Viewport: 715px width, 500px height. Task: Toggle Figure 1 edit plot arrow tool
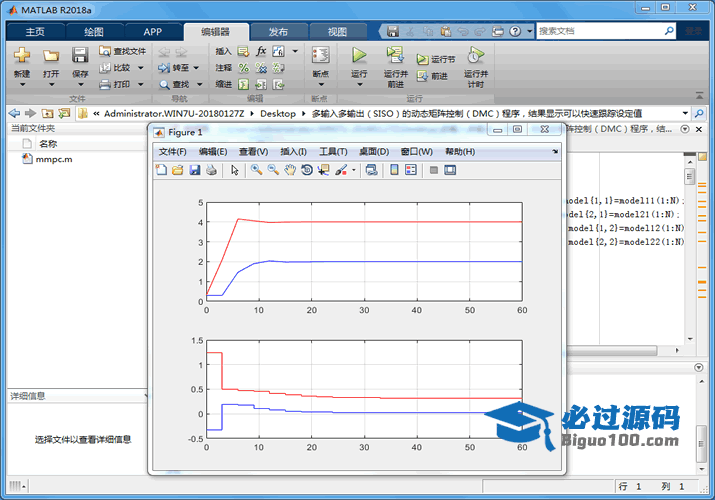[235, 170]
